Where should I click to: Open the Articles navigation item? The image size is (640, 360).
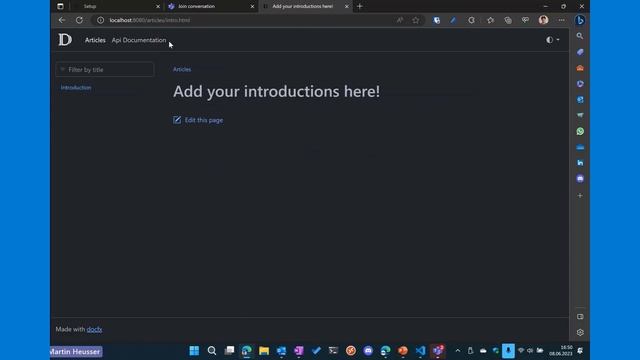pos(95,40)
